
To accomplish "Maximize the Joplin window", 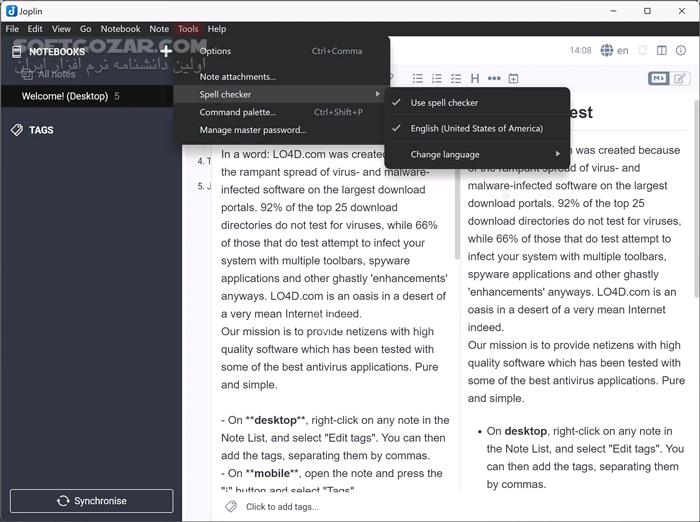I will click(647, 11).
